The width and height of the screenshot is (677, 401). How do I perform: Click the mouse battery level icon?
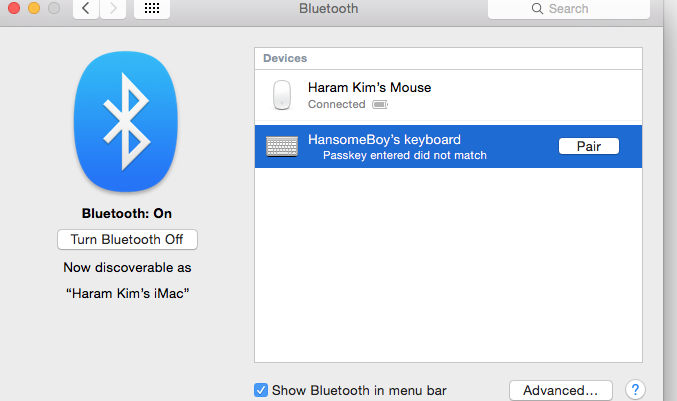point(380,104)
